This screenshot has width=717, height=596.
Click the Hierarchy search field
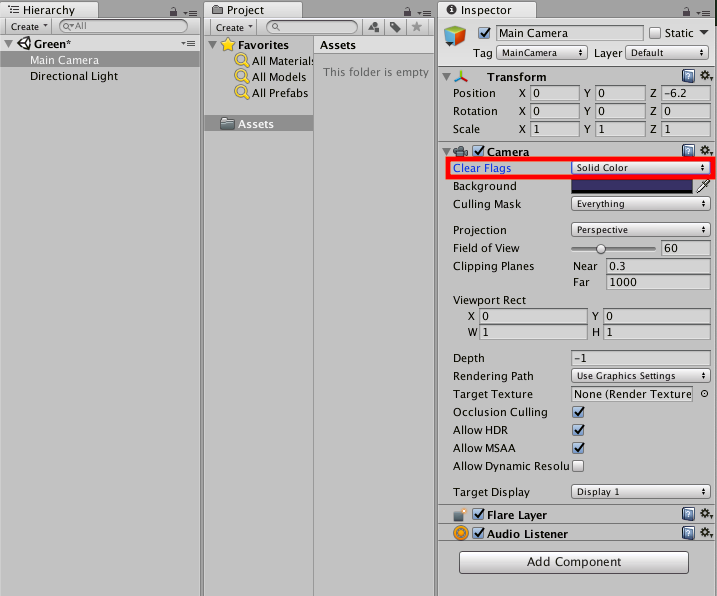tap(123, 26)
